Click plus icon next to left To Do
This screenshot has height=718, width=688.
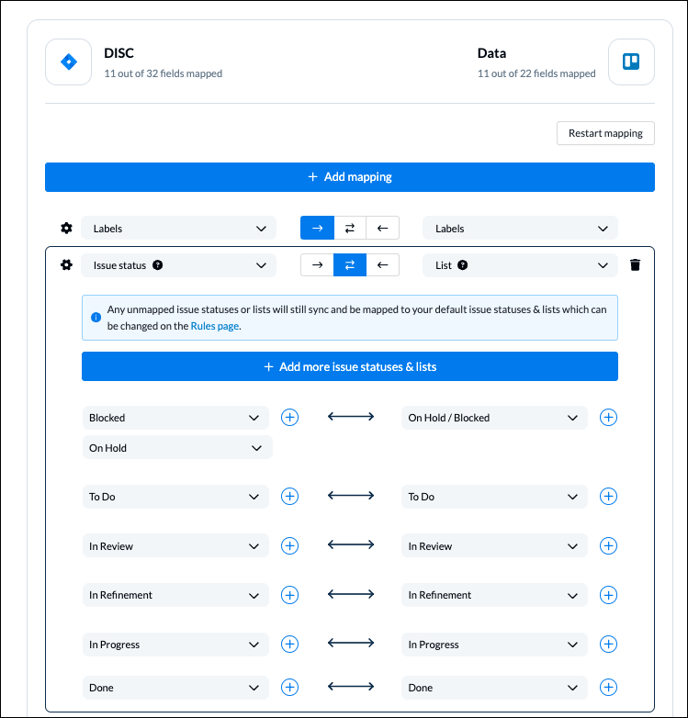(x=289, y=496)
